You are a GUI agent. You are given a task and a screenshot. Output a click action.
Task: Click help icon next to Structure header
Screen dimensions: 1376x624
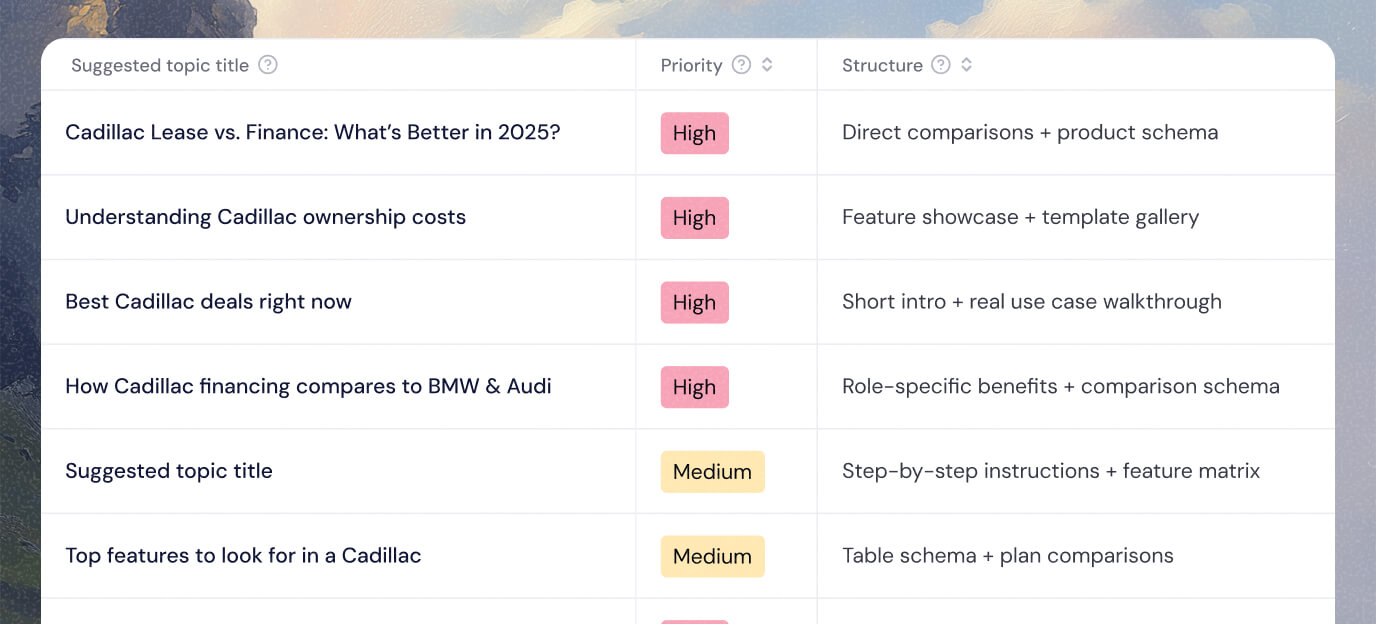click(x=941, y=65)
